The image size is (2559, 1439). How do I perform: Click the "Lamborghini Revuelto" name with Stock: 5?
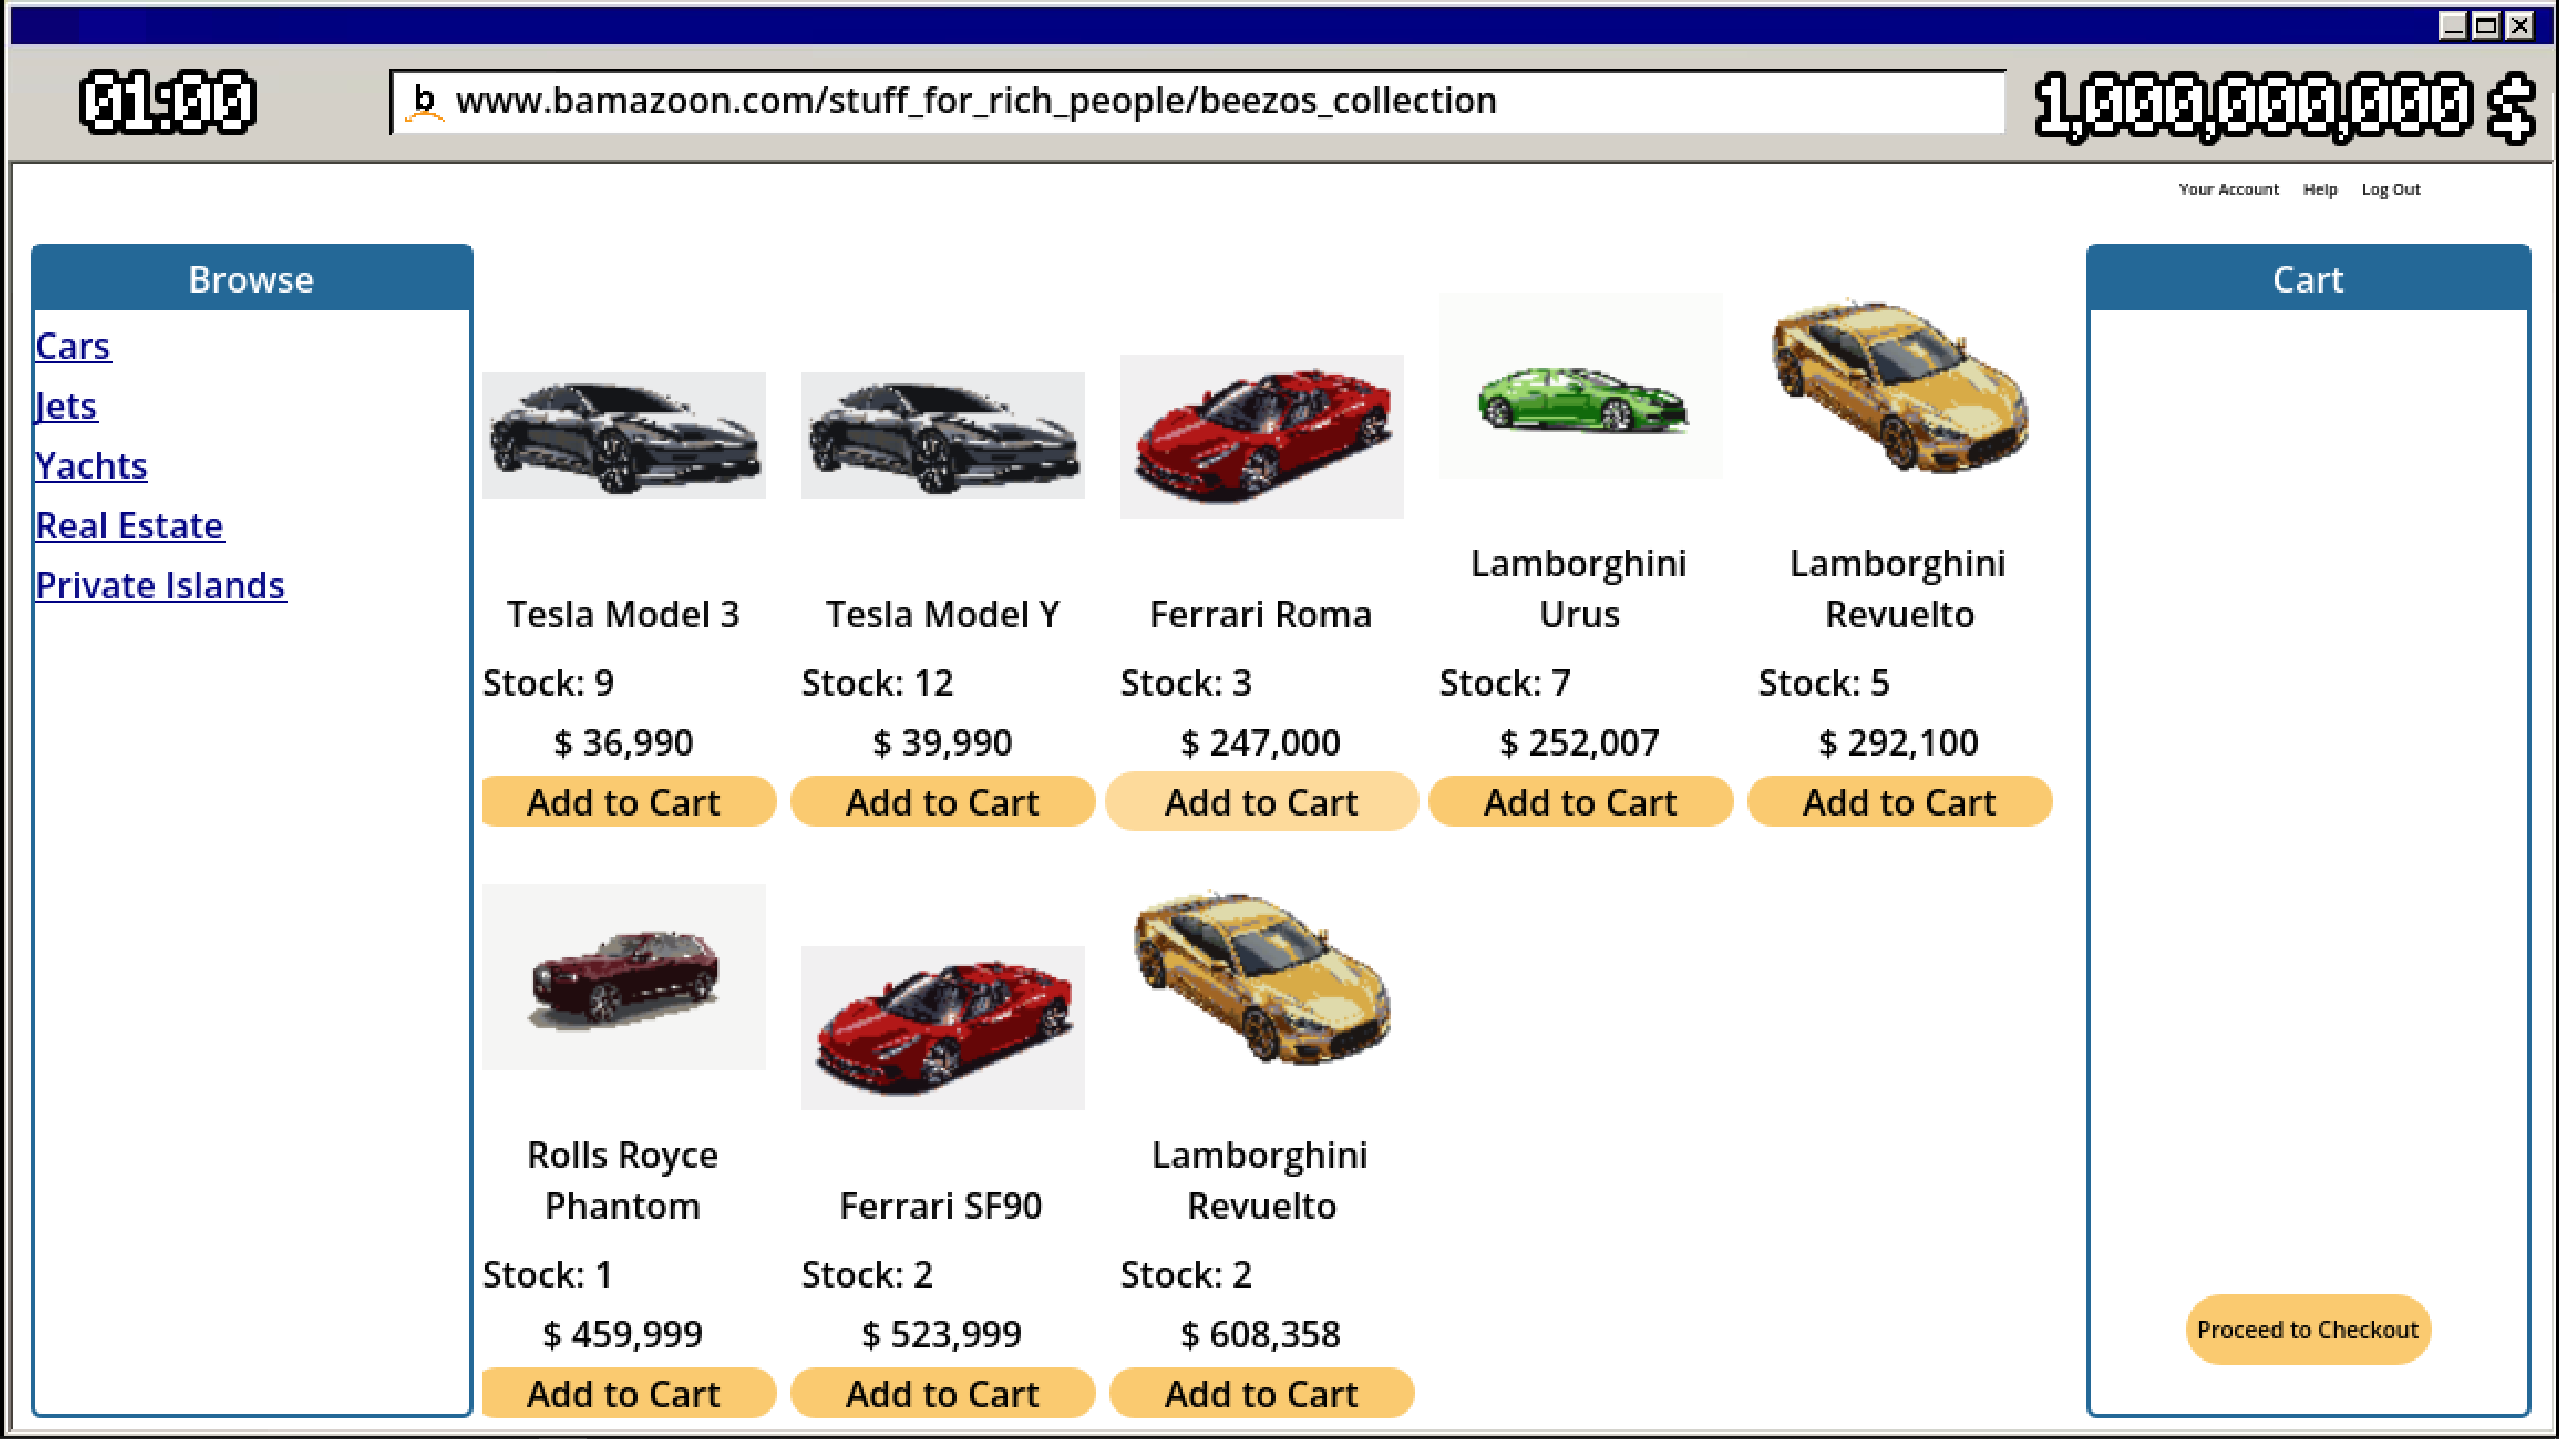coord(1899,589)
